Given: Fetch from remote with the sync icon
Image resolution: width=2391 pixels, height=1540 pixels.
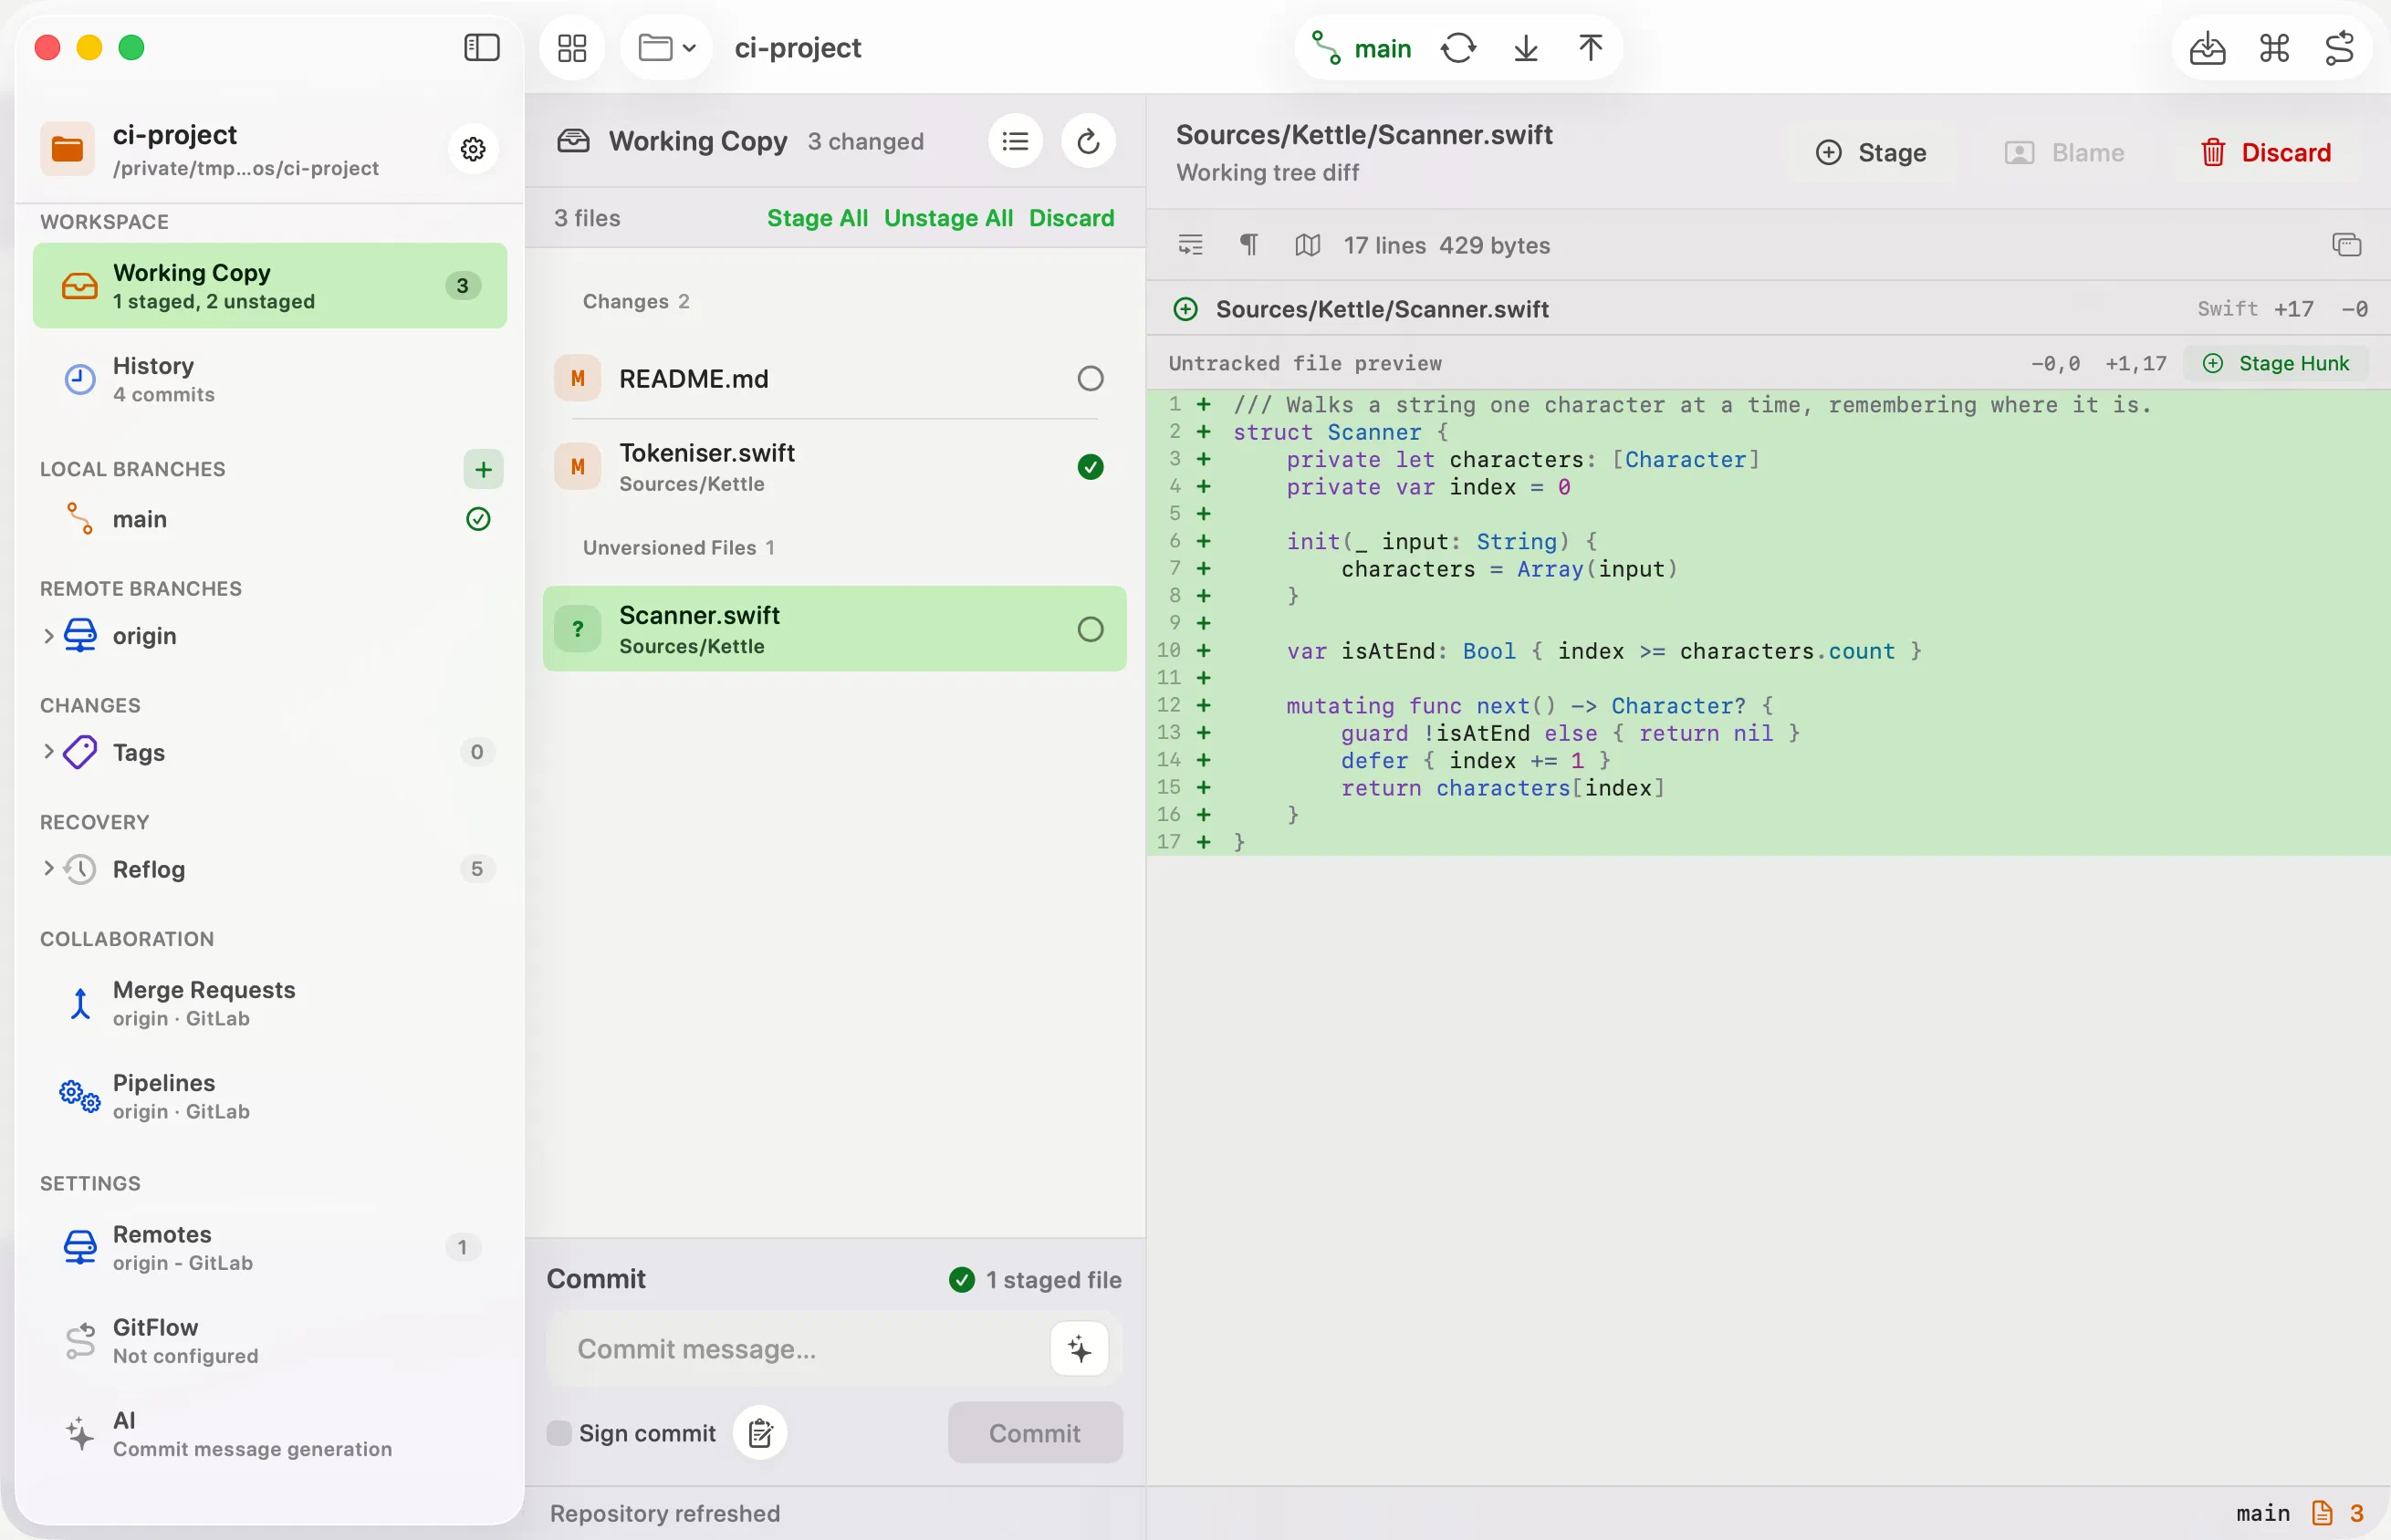Looking at the screenshot, I should point(1458,48).
